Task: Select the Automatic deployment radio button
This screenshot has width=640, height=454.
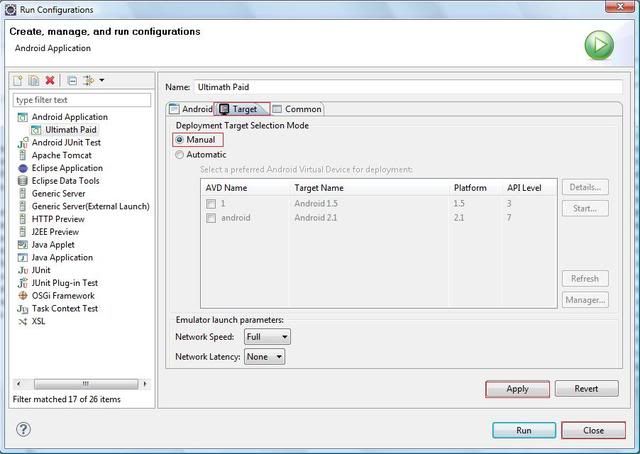Action: tap(180, 155)
